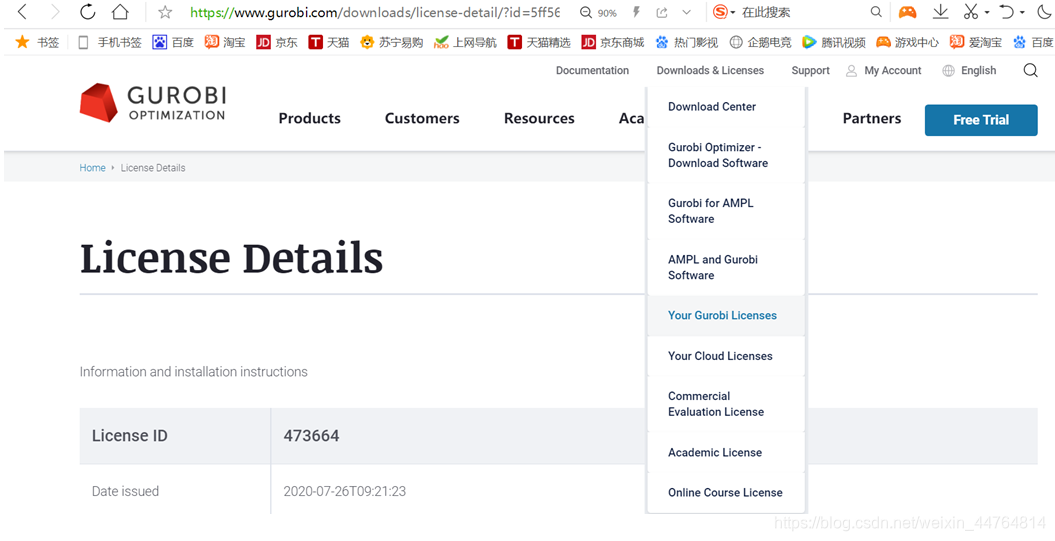Change language from English selector

(x=970, y=71)
